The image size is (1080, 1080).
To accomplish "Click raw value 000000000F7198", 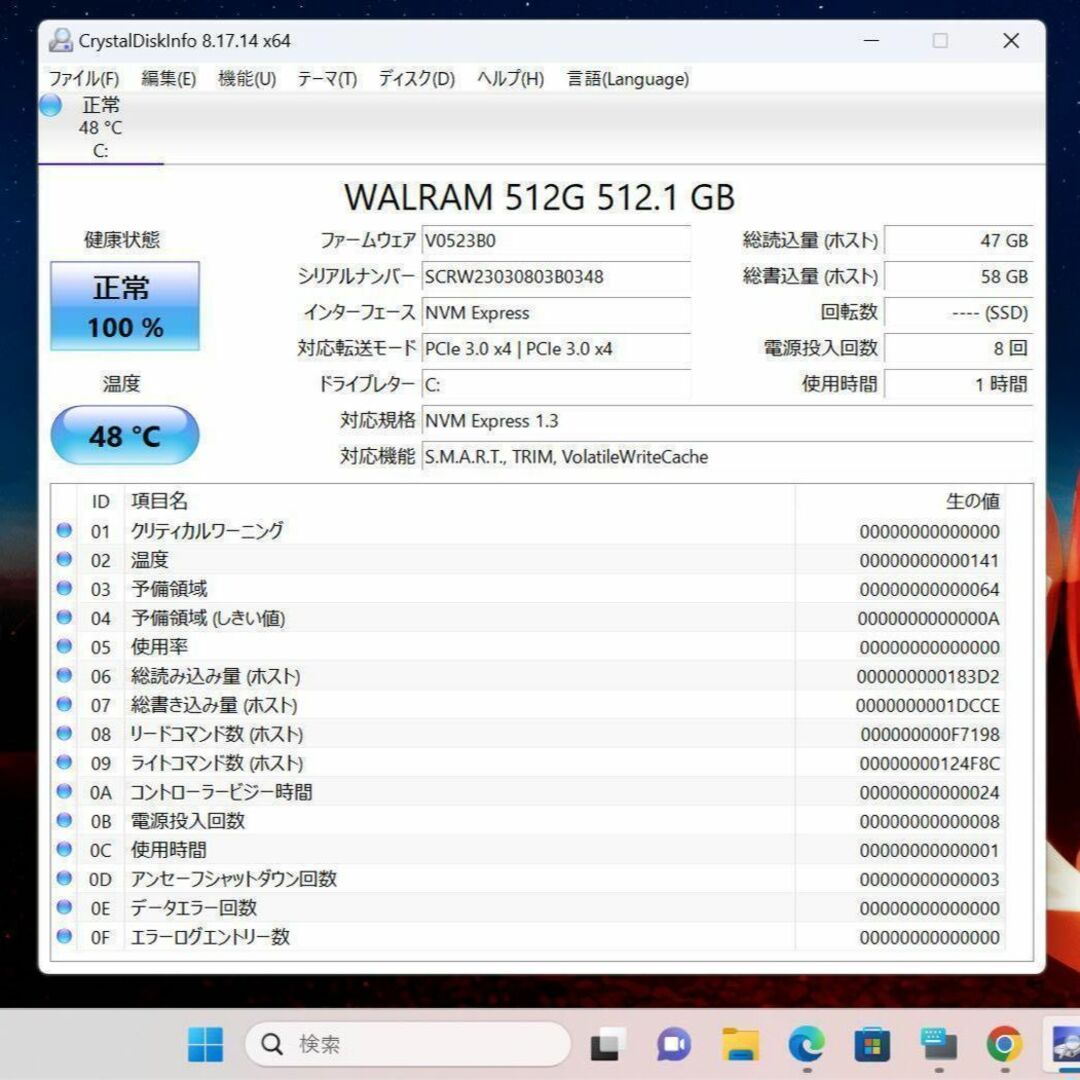I will tap(930, 734).
